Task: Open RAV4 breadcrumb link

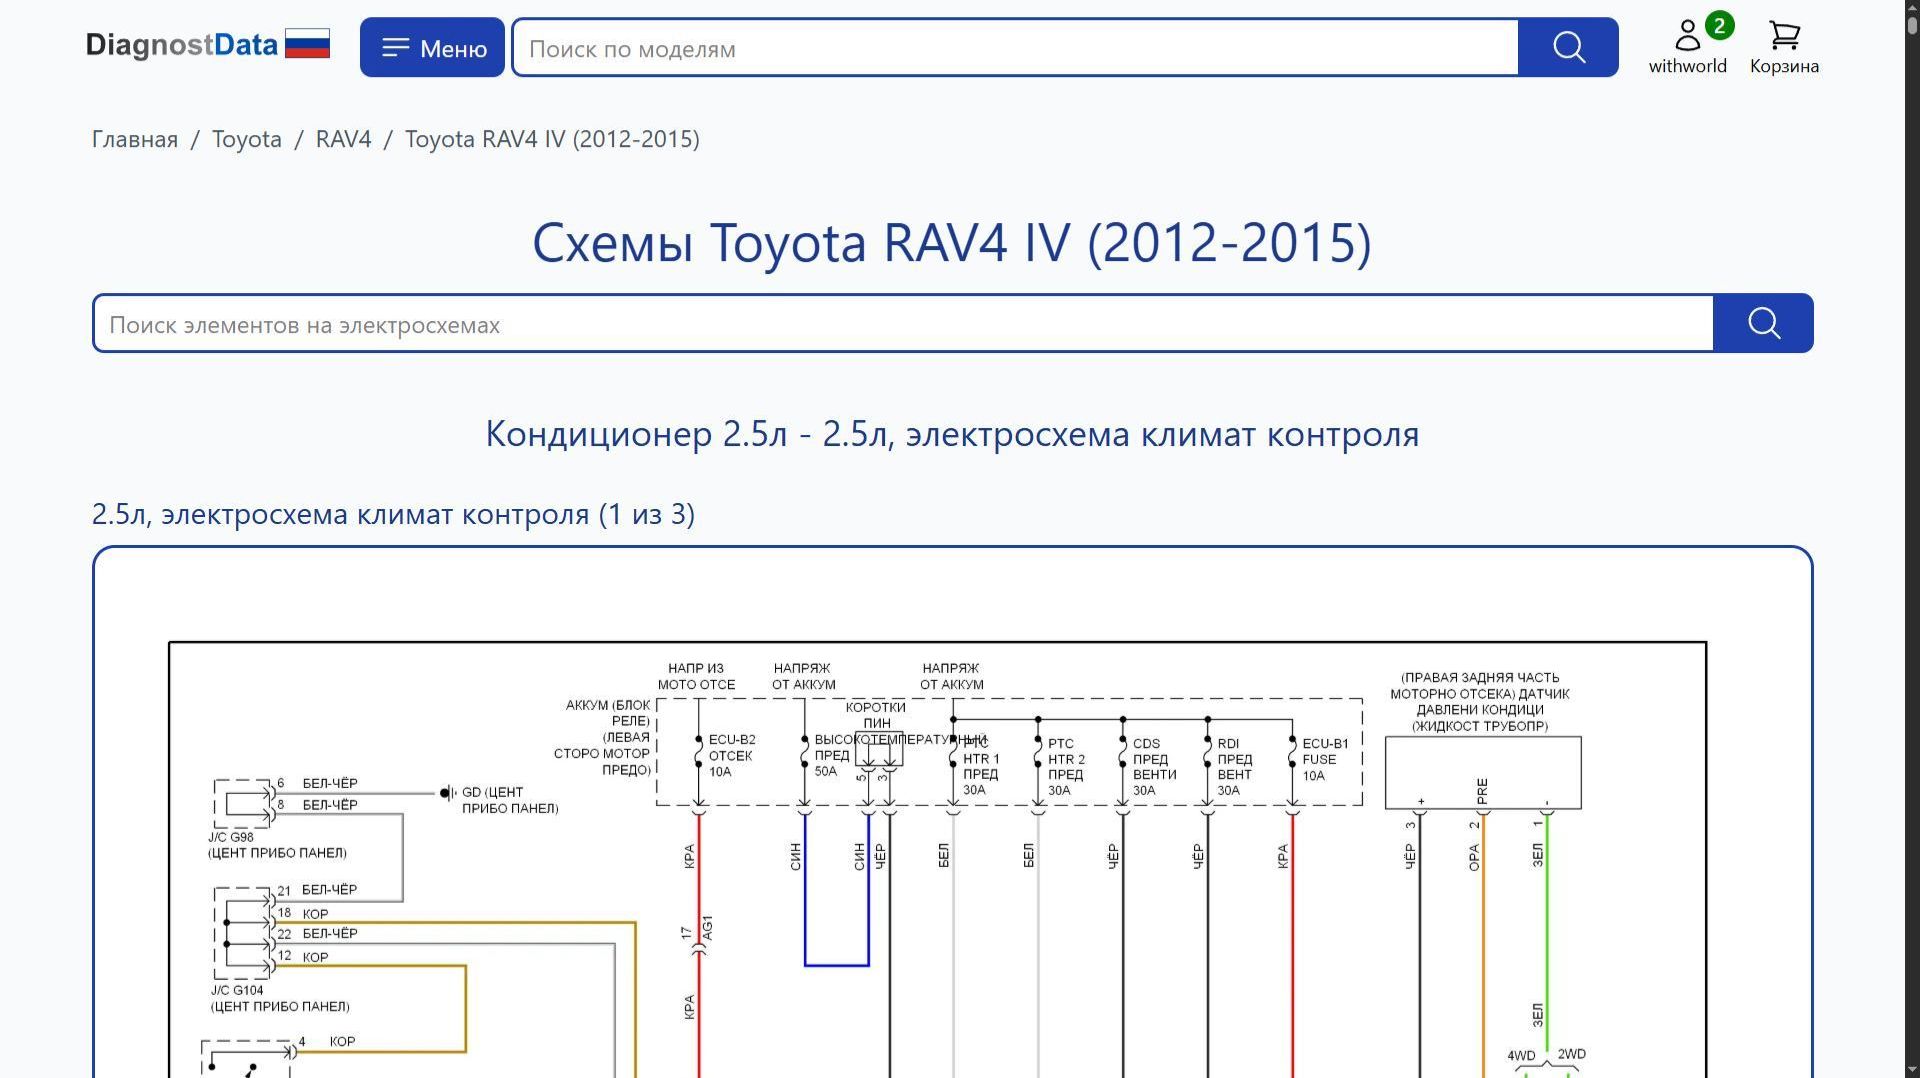Action: 343,139
